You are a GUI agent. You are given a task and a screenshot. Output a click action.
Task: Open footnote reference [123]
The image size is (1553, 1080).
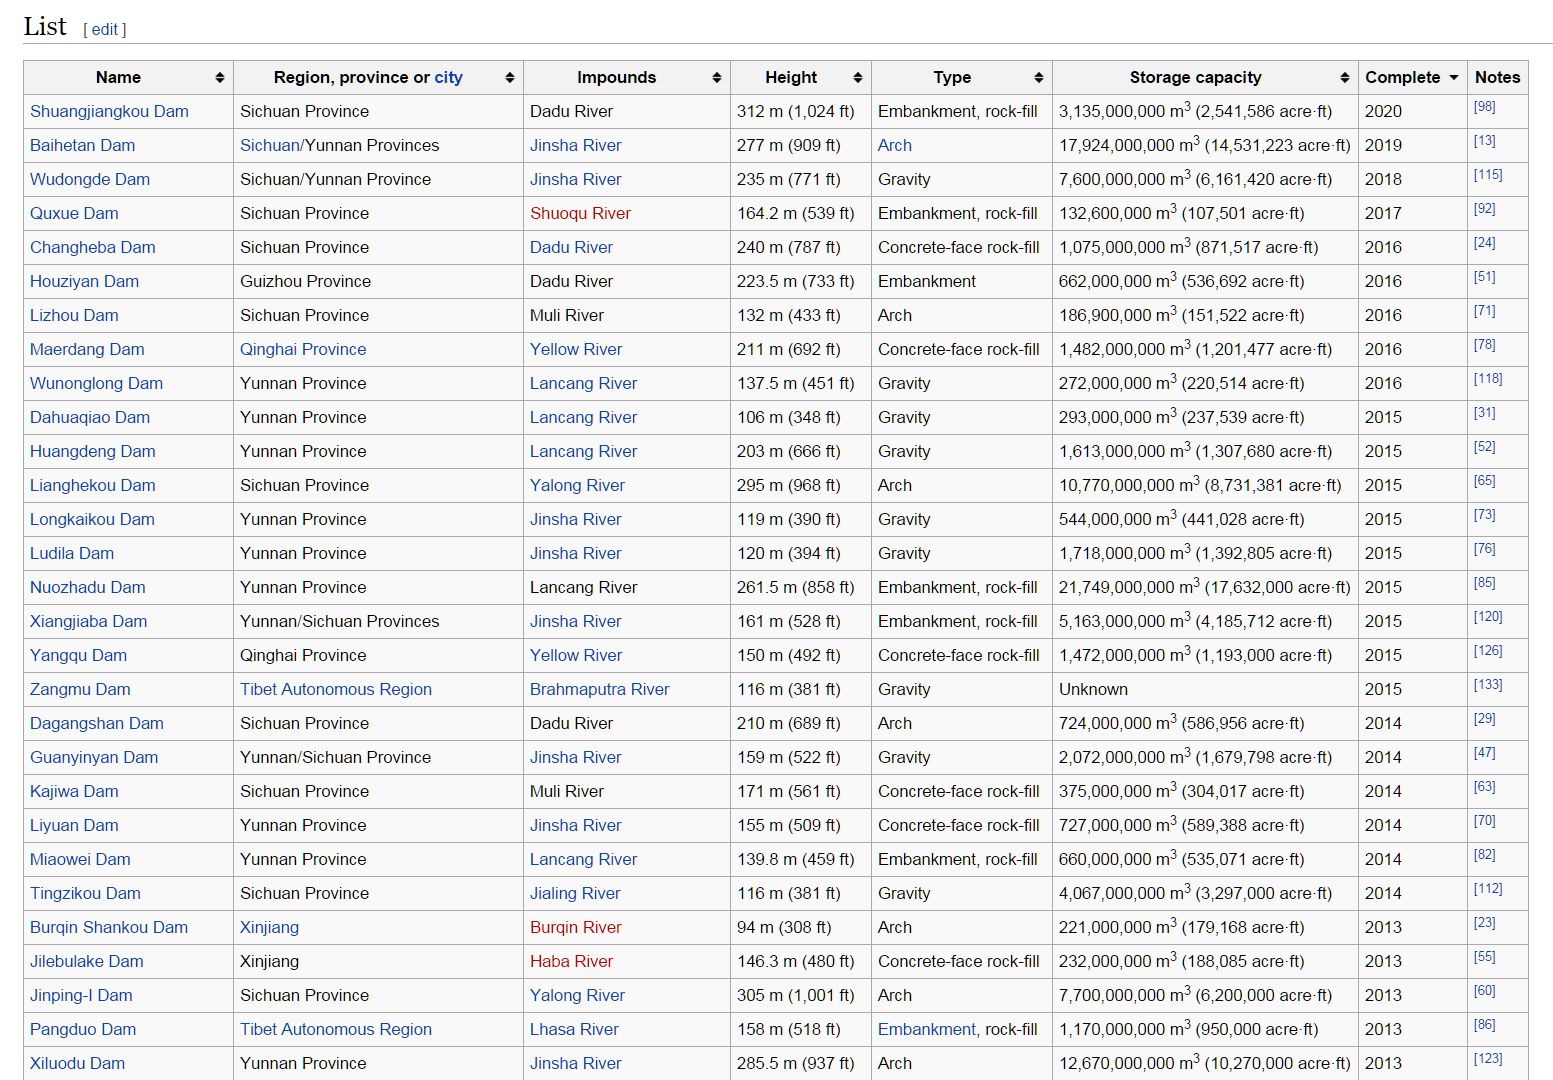(x=1488, y=1059)
